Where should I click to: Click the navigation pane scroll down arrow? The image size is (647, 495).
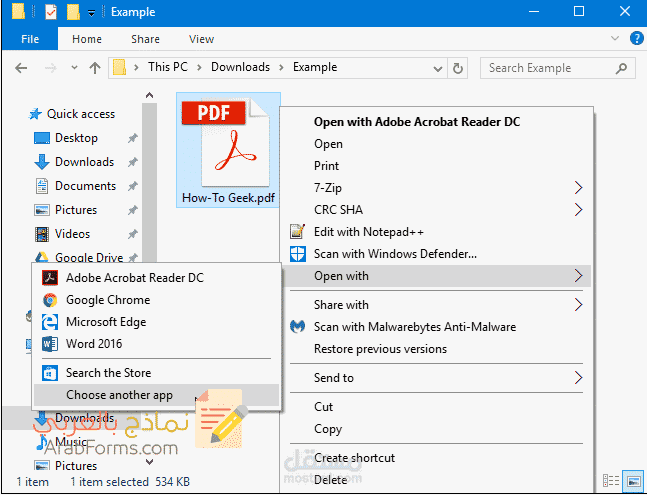(149, 462)
